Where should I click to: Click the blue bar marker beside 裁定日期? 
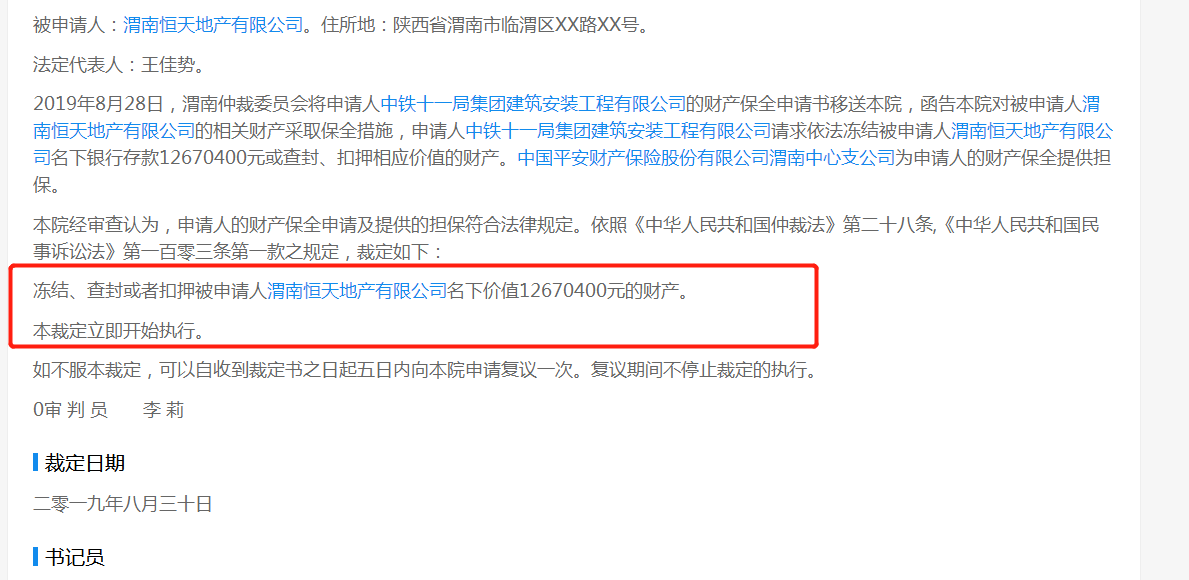pyautogui.click(x=36, y=462)
